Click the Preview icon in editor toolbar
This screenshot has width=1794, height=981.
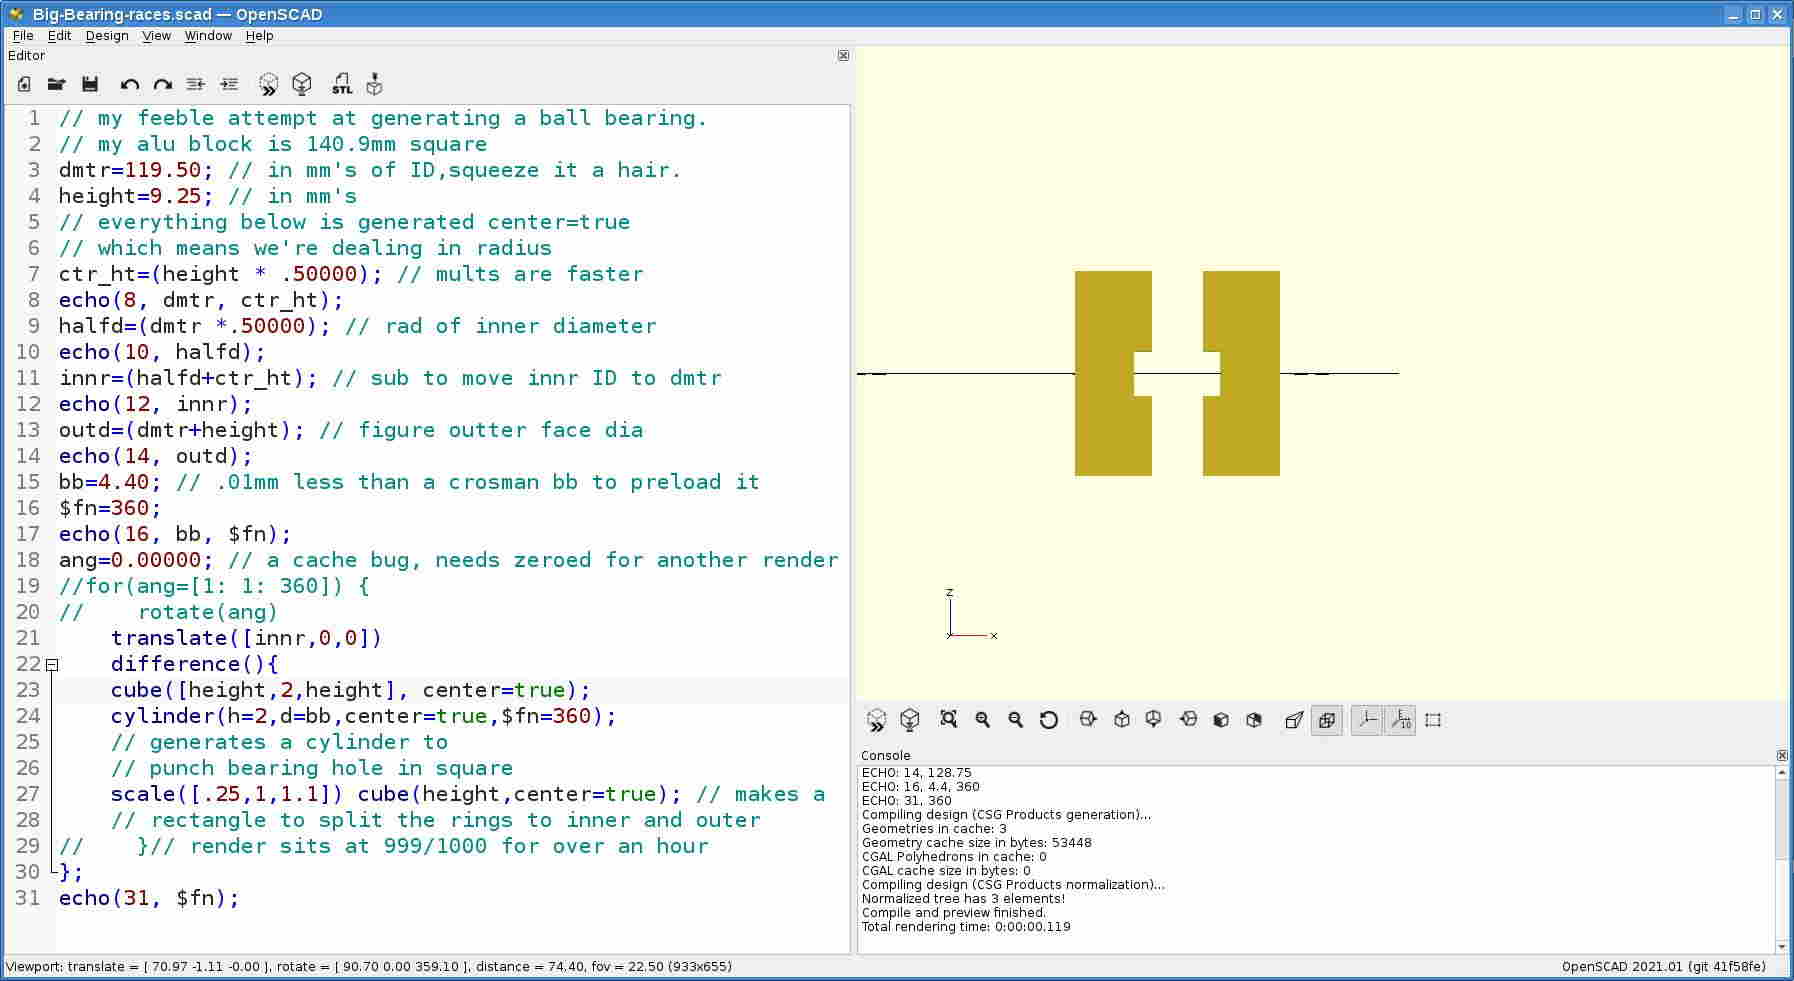click(268, 84)
